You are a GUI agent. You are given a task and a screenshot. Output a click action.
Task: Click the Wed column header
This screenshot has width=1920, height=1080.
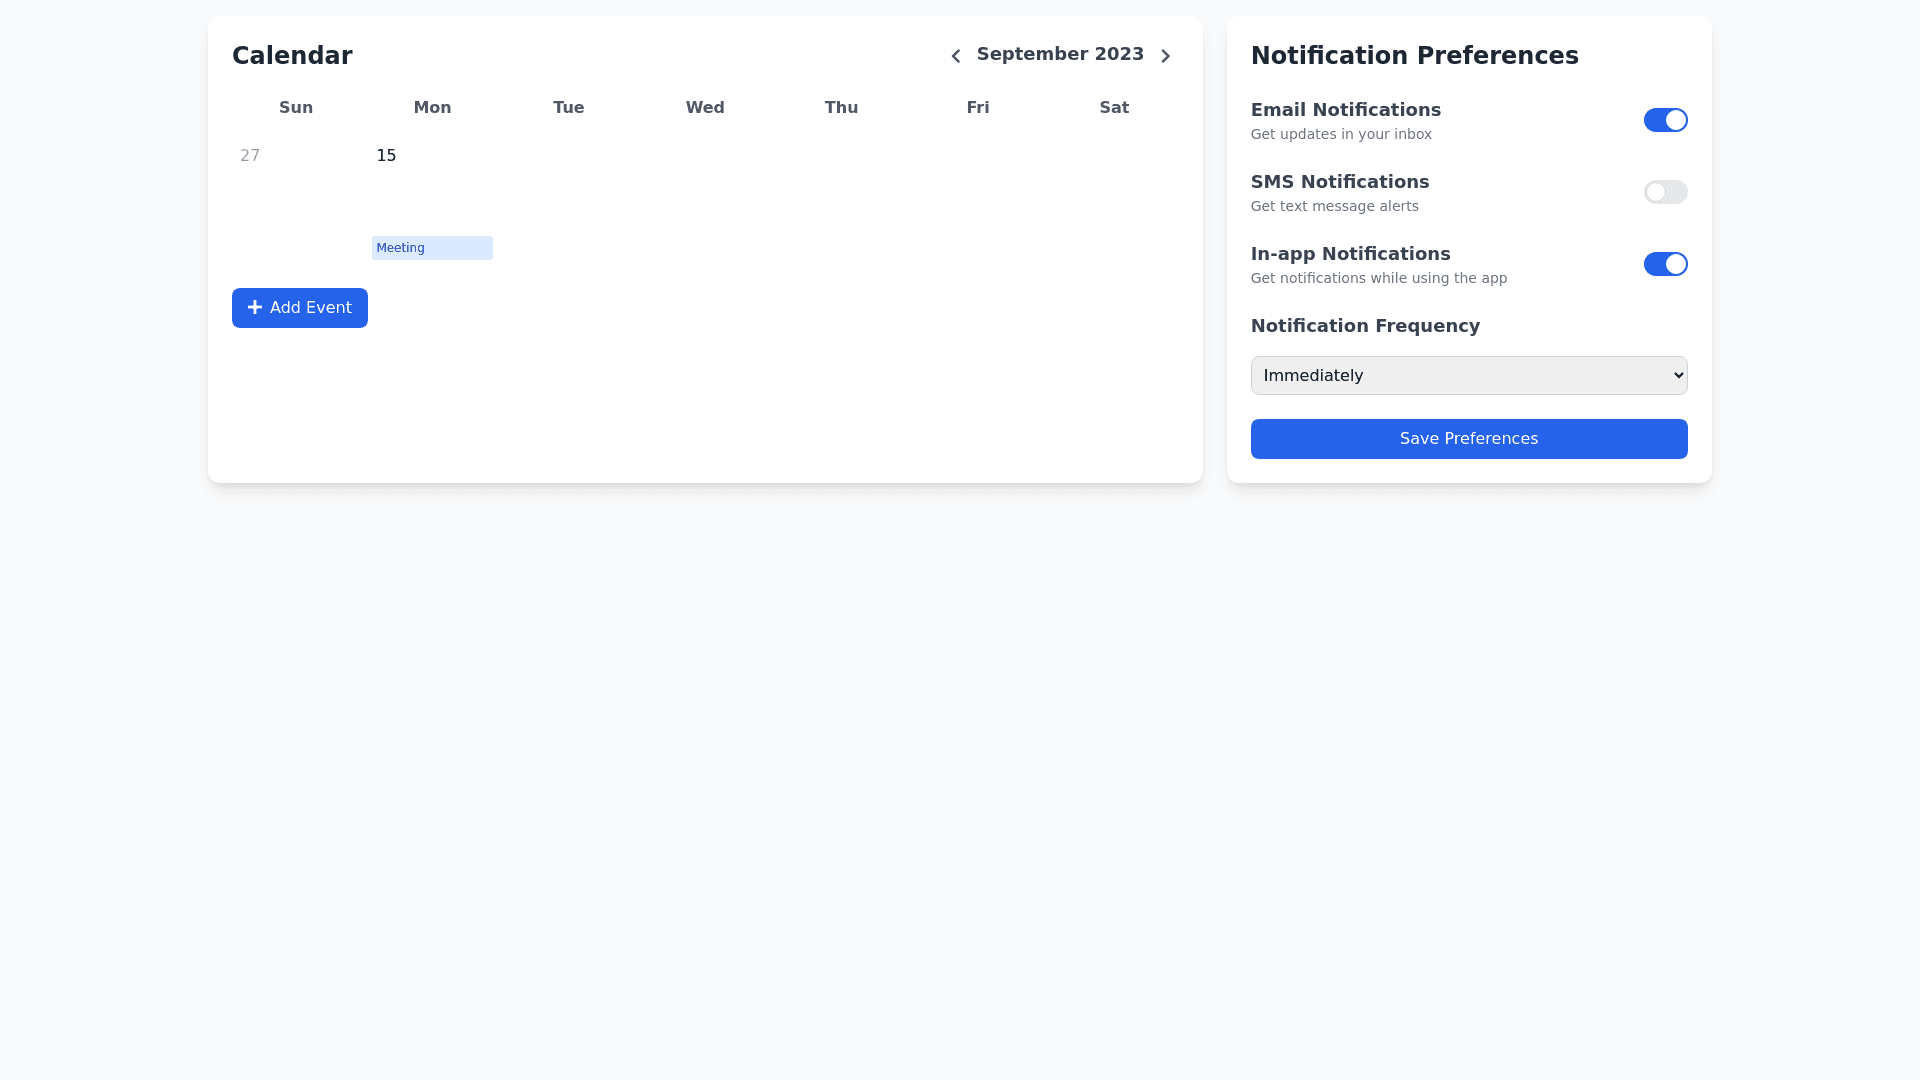(x=705, y=108)
